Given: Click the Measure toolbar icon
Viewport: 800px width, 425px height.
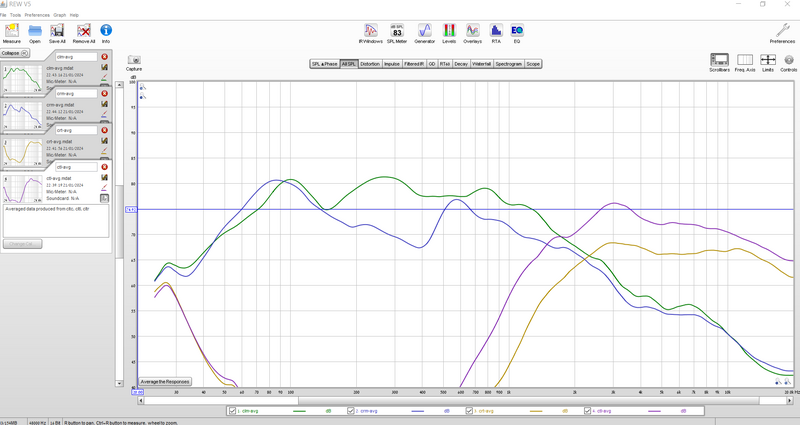Looking at the screenshot, I should (11, 31).
